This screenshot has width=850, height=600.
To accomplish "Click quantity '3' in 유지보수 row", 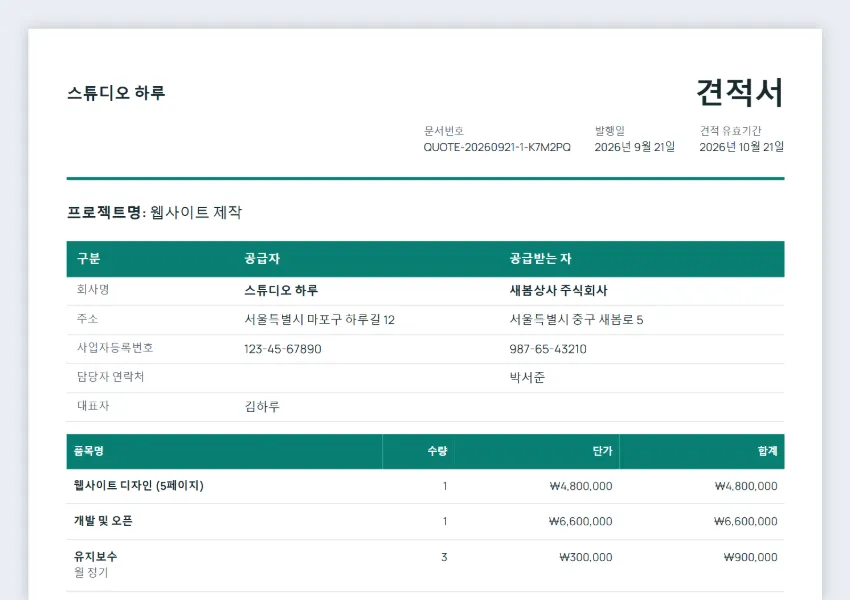I will 444,557.
